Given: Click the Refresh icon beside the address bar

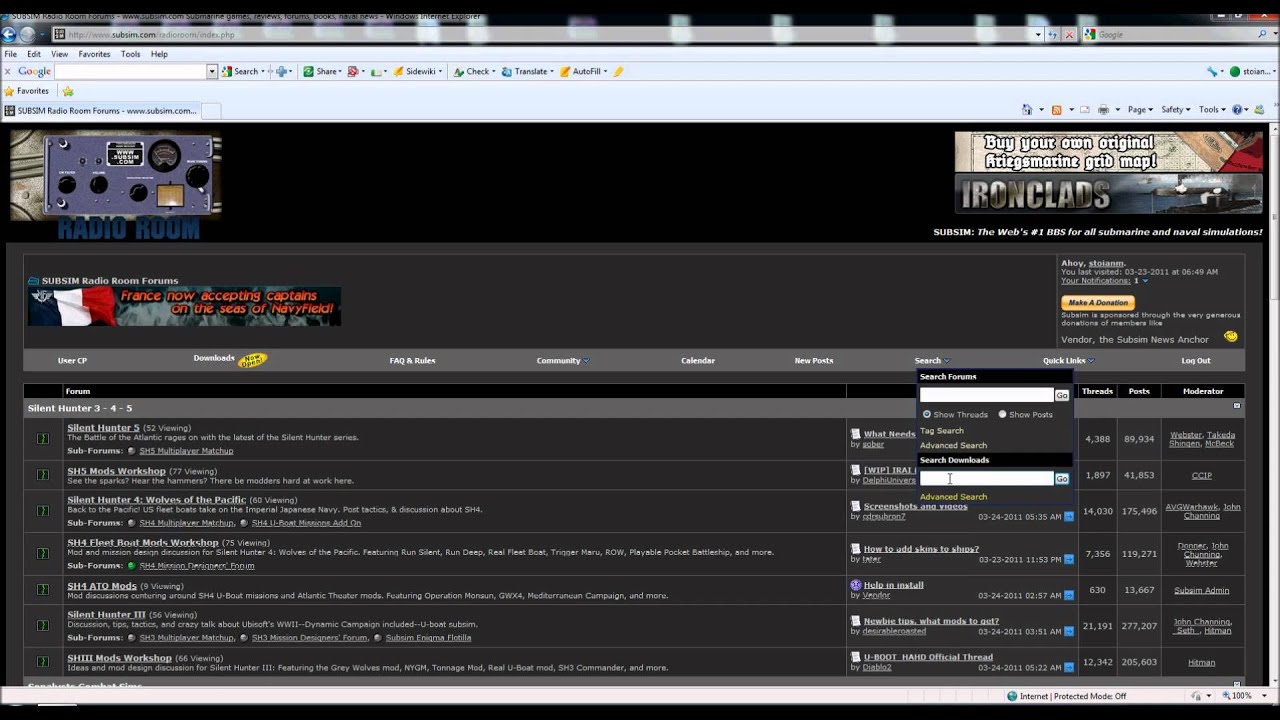Looking at the screenshot, I should click(x=1053, y=34).
